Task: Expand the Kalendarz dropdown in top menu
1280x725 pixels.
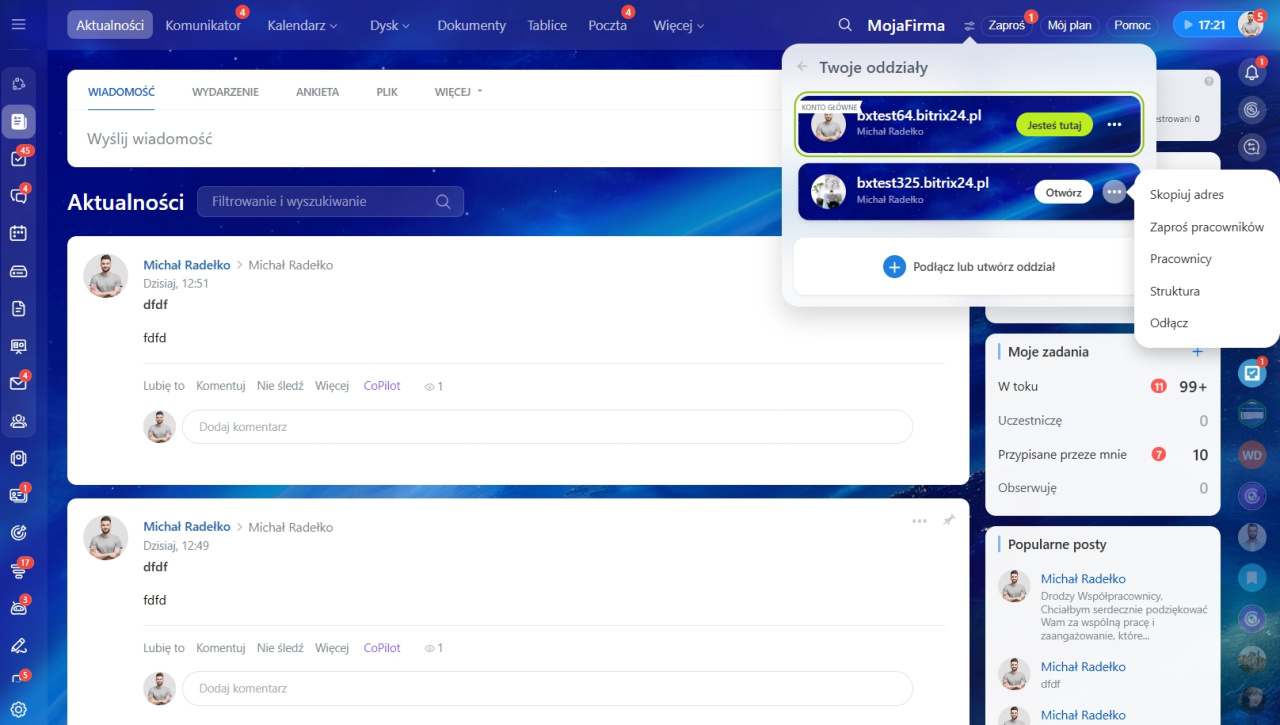Action: click(302, 25)
